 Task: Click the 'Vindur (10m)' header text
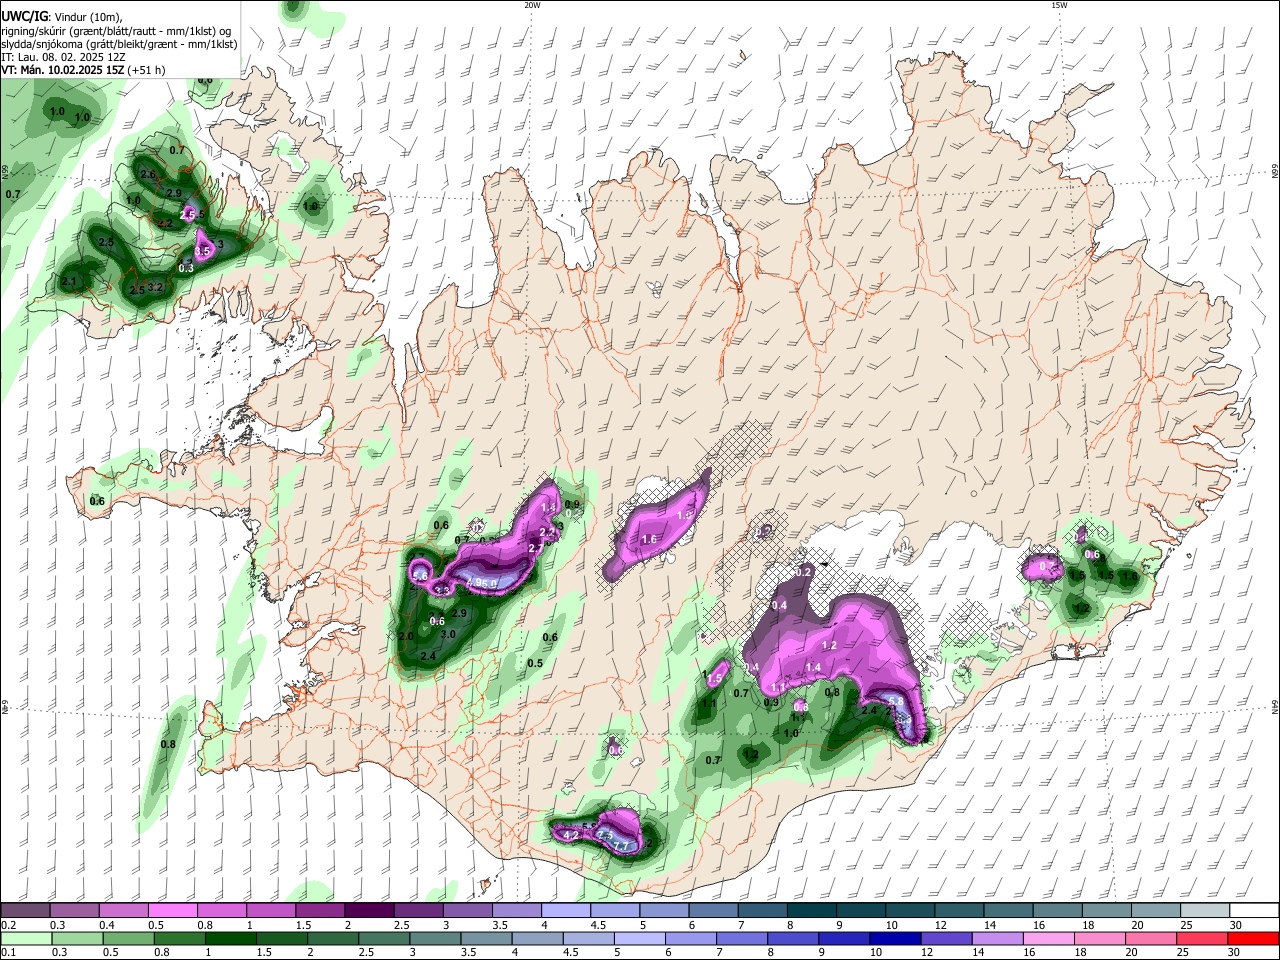tap(86, 16)
